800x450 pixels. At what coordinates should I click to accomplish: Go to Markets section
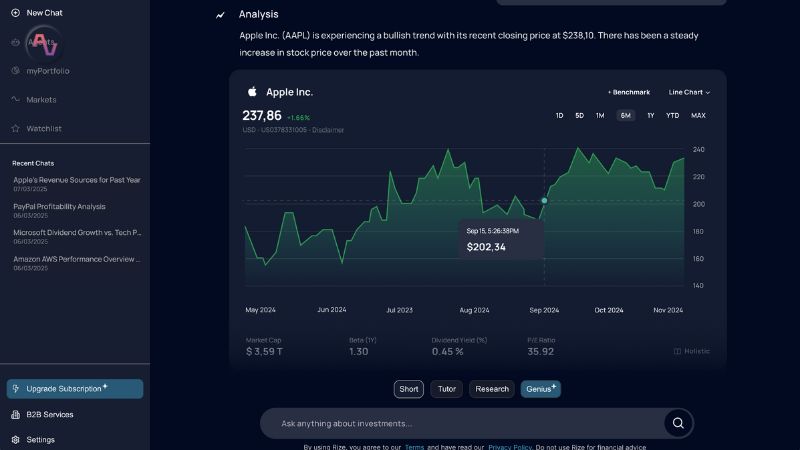coord(41,99)
